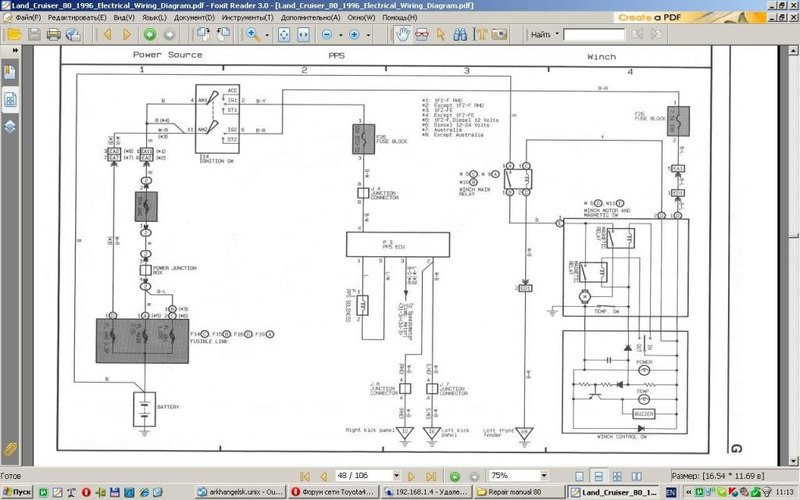The height and width of the screenshot is (500, 800).
Task: Switch to single page layout view
Action: point(579,477)
